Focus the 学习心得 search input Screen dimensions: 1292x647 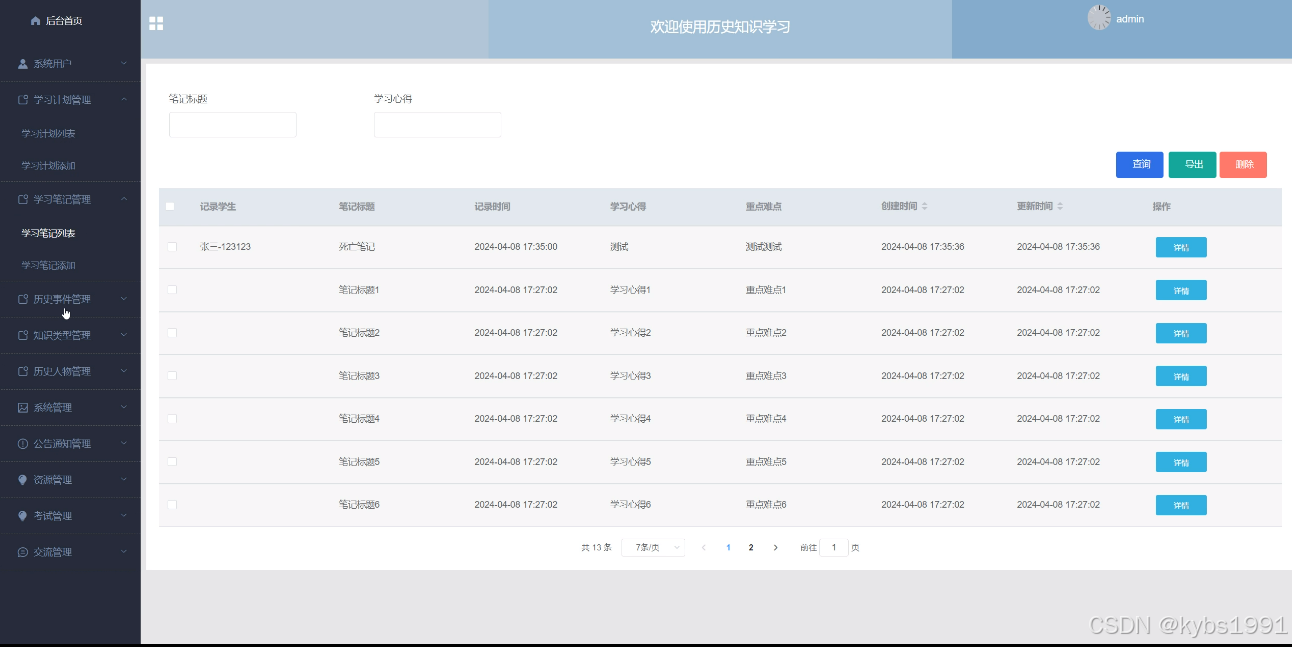438,125
